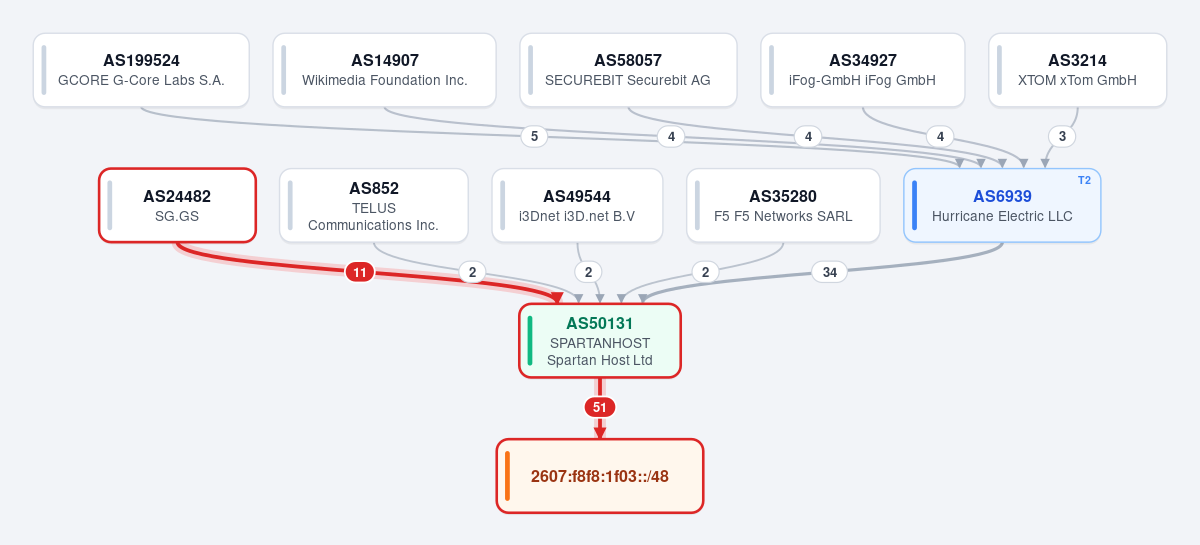Viewport: 1200px width, 545px height.
Task: Click the AS49544 i3Dnet node
Action: coord(577,205)
